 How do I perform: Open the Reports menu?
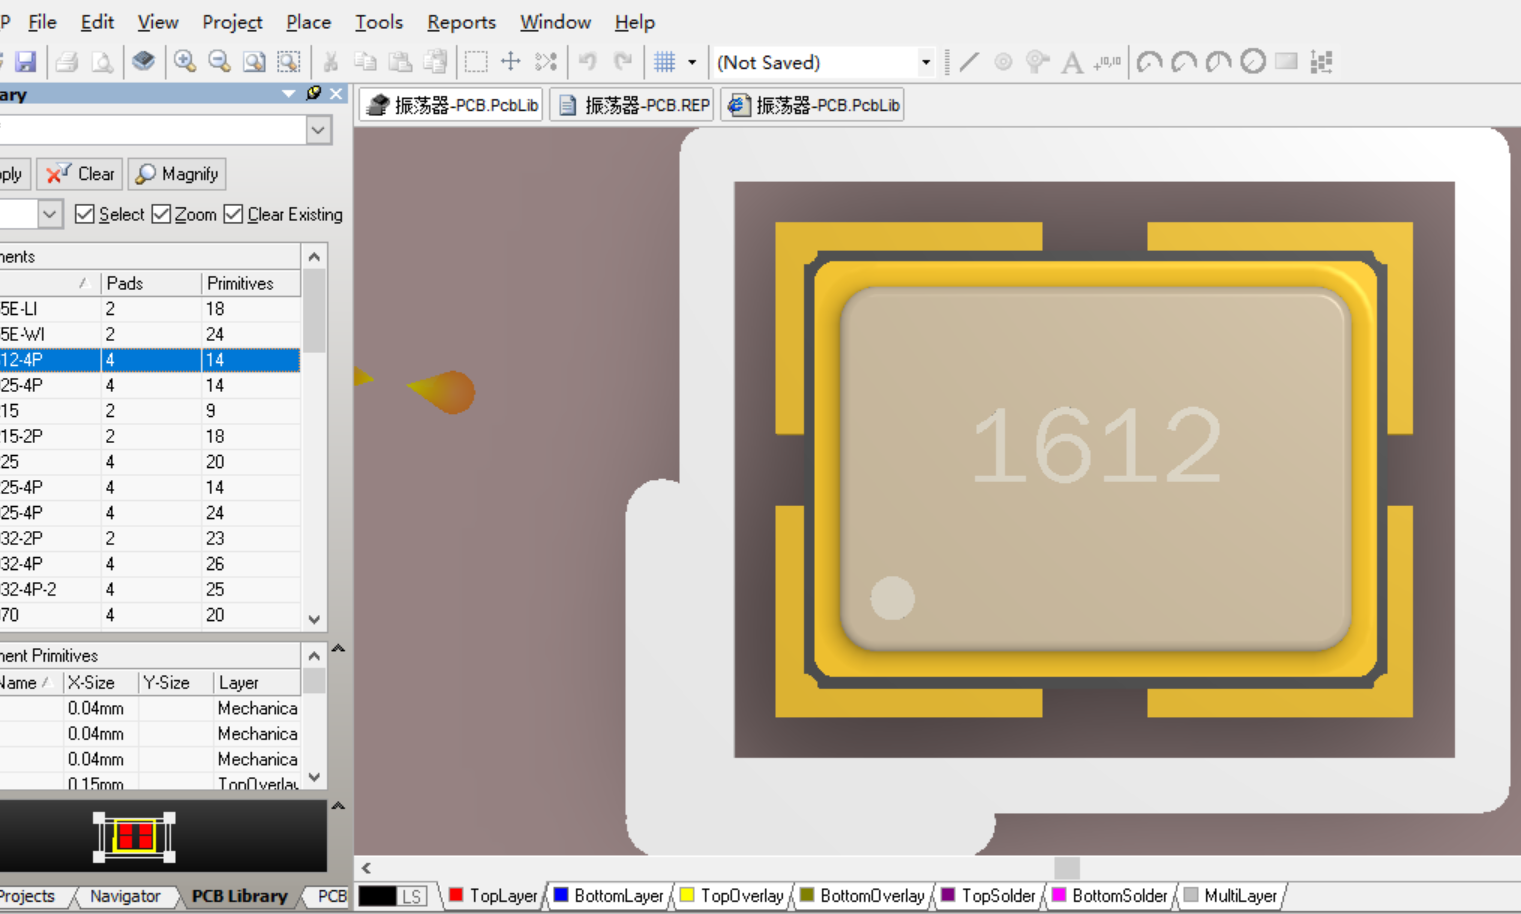pyautogui.click(x=461, y=22)
